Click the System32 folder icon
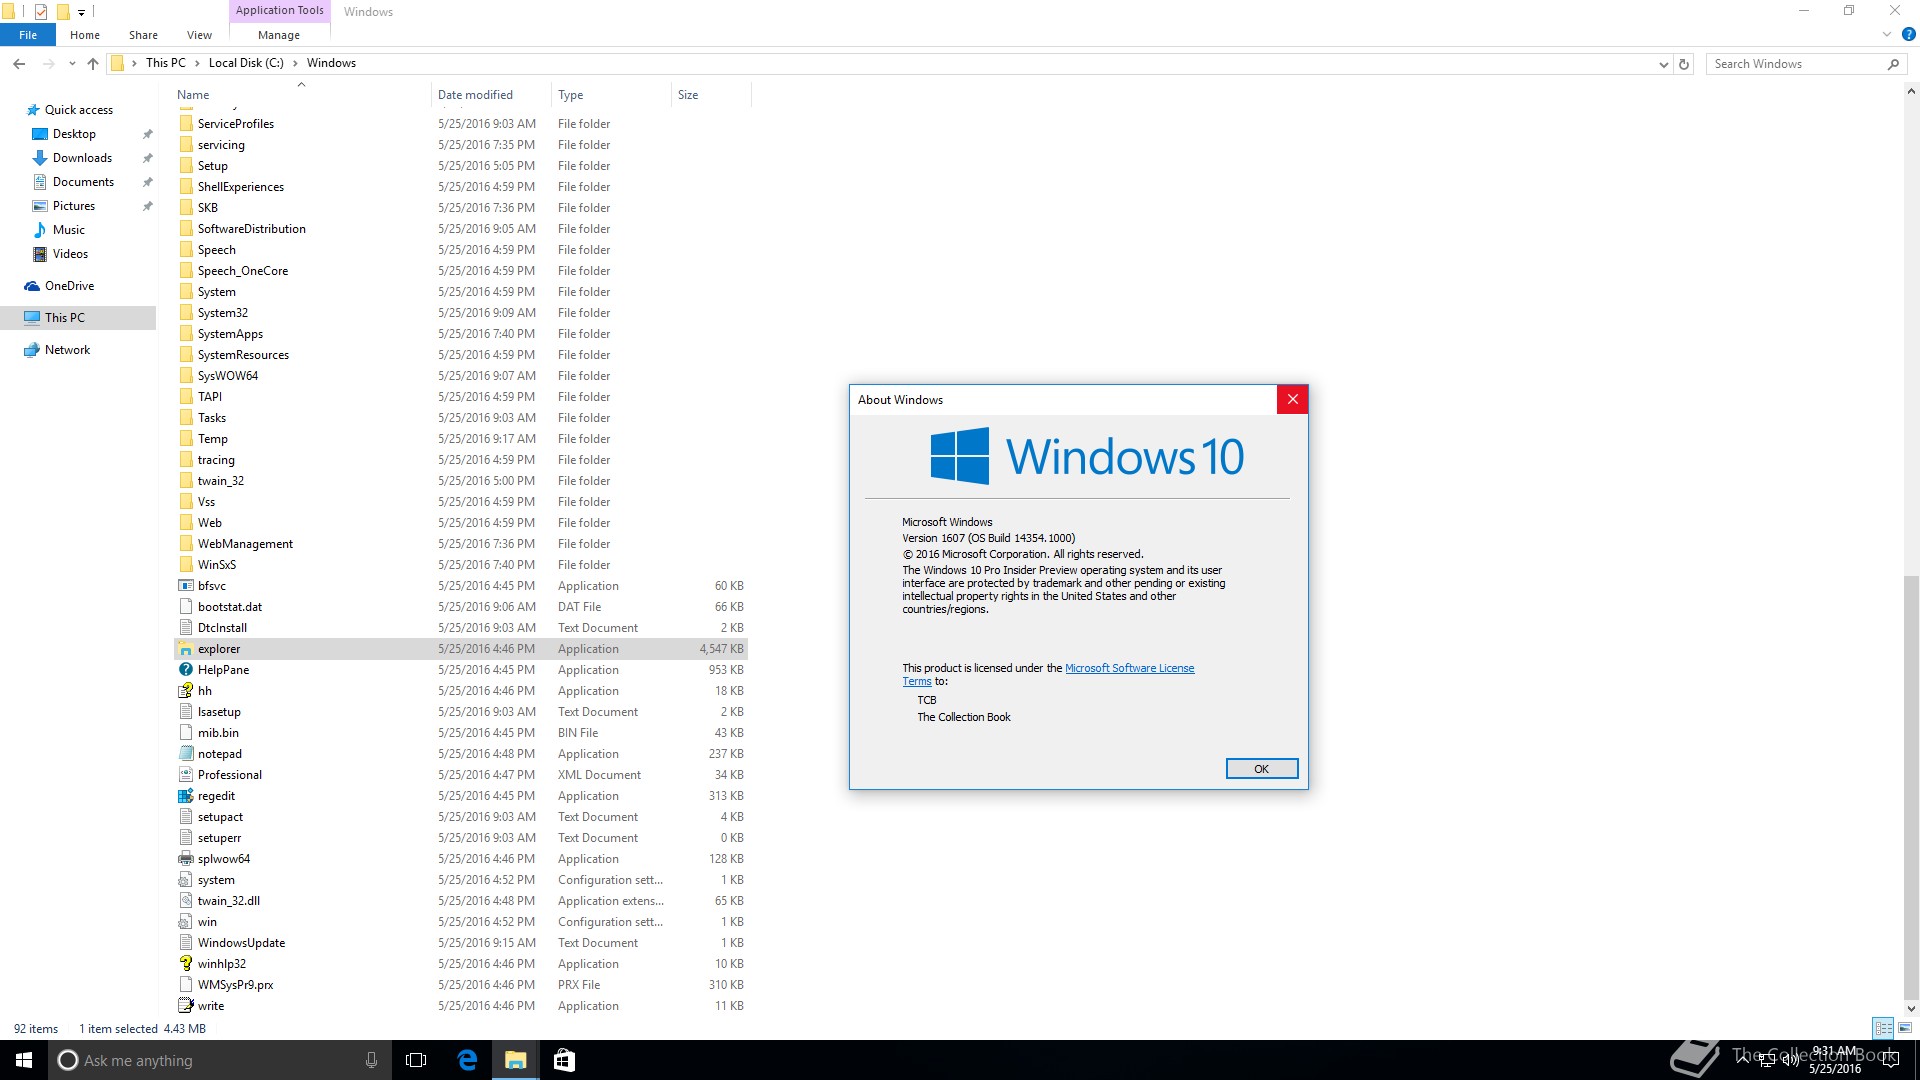Viewport: 1920px width, 1080px height. [186, 313]
